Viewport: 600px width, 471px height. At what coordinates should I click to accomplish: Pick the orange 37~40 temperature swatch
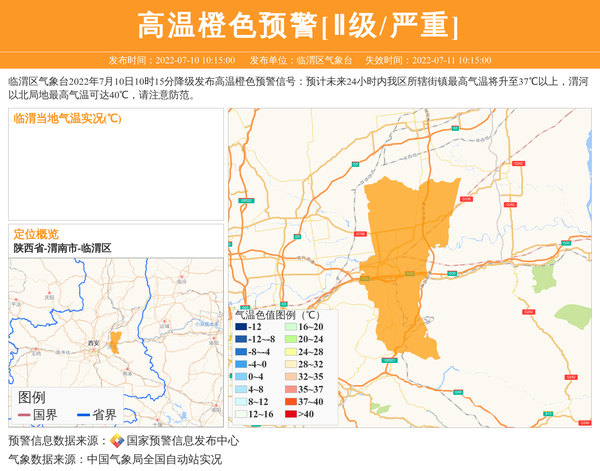pos(291,402)
